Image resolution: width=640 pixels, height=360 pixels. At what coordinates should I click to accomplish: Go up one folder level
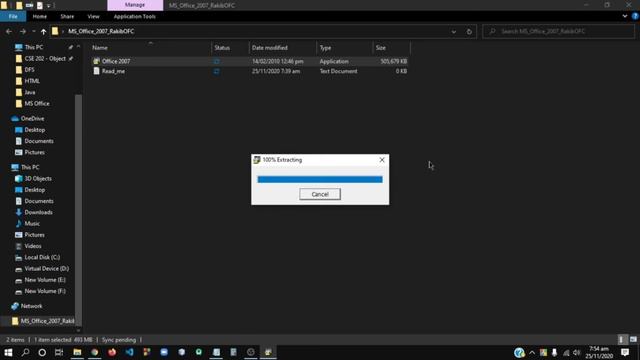point(43,31)
